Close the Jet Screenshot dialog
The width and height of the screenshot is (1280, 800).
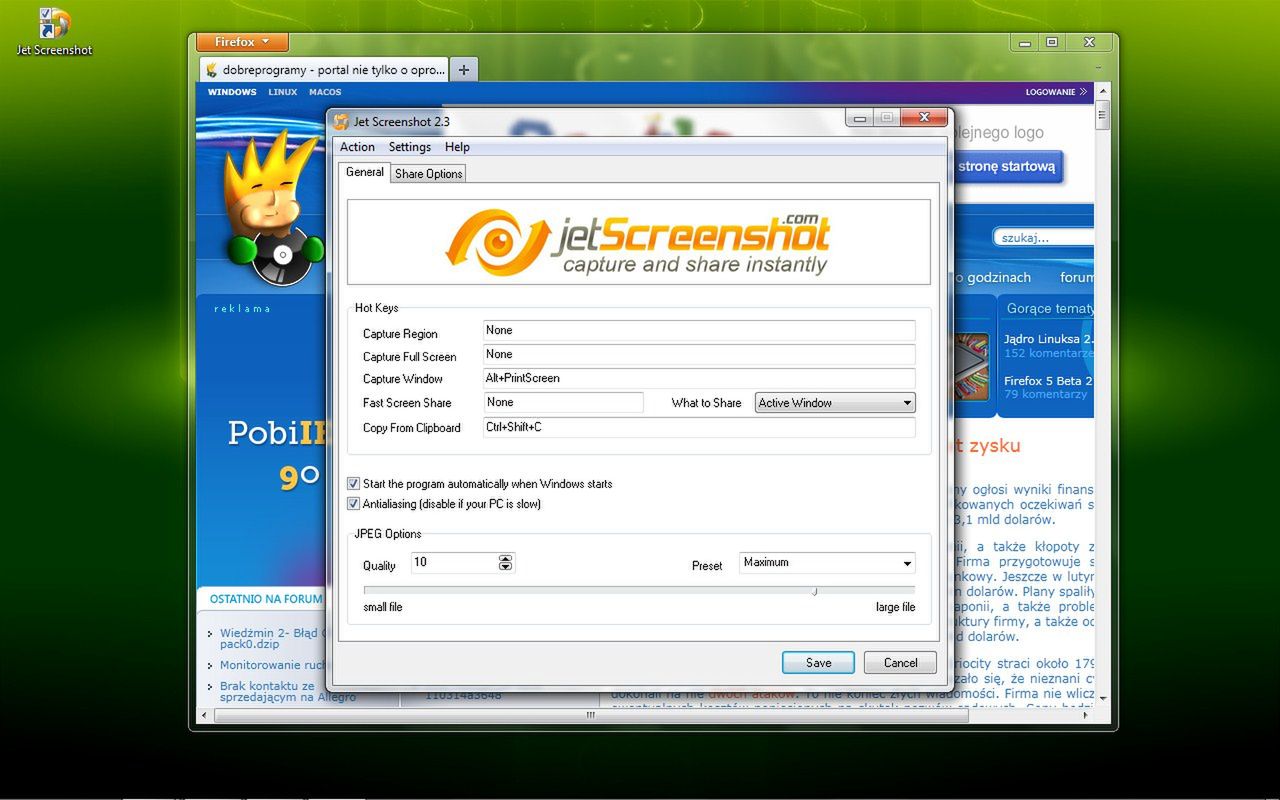click(923, 118)
